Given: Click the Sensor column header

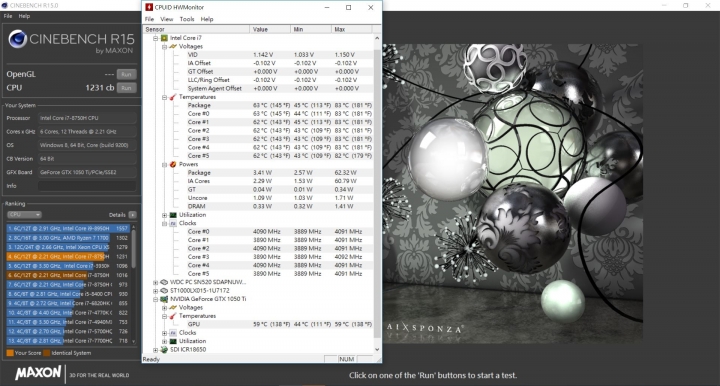Looking at the screenshot, I should point(196,29).
